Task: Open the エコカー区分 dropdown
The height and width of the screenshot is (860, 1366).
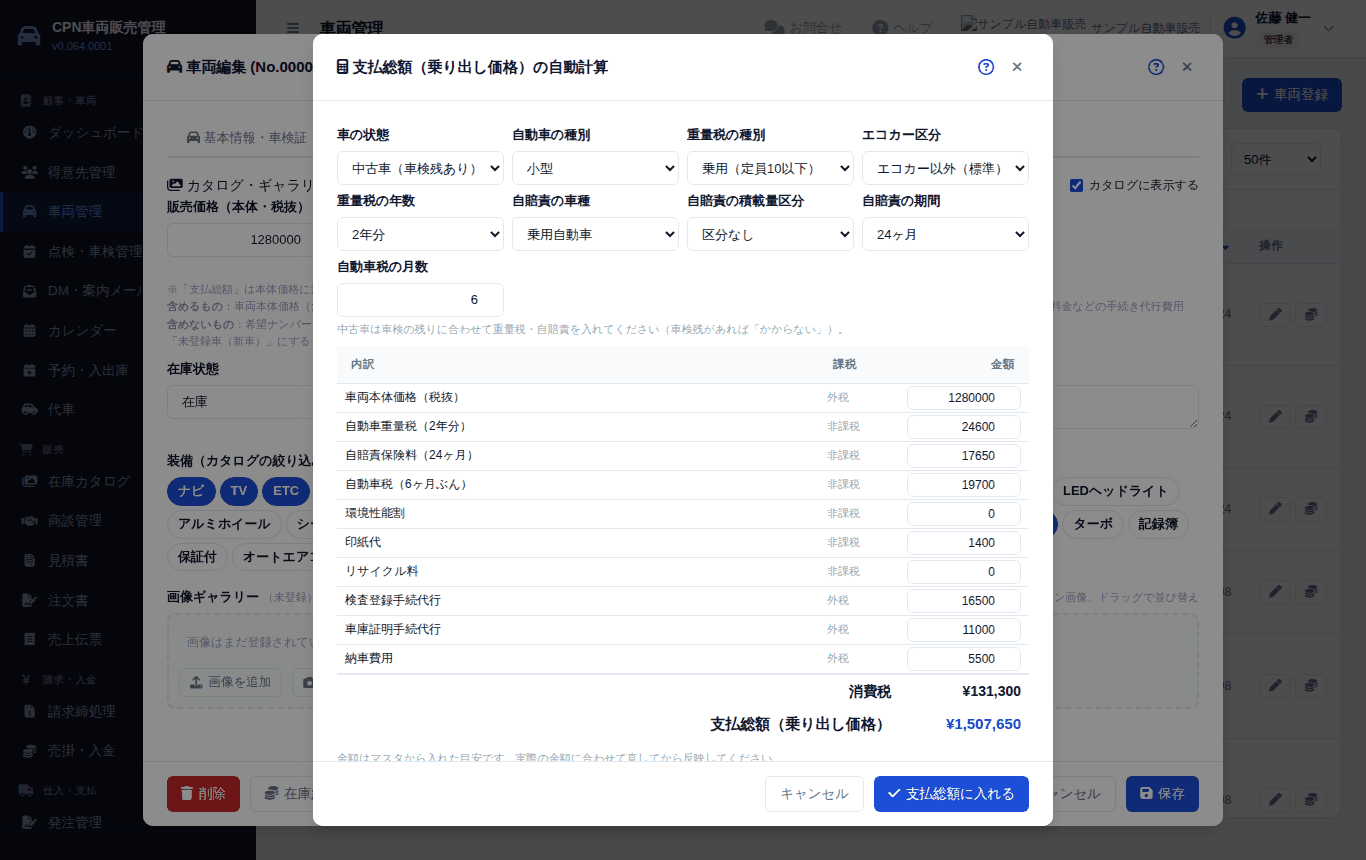Action: click(x=945, y=168)
